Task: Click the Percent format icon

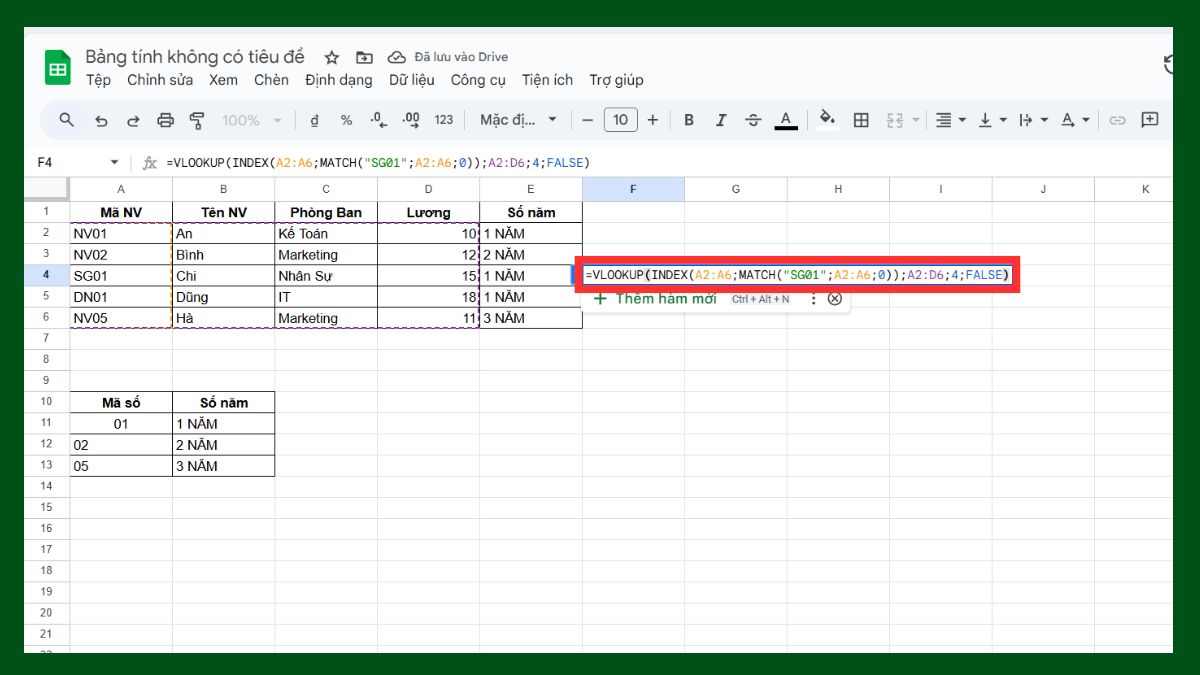Action: tap(345, 119)
